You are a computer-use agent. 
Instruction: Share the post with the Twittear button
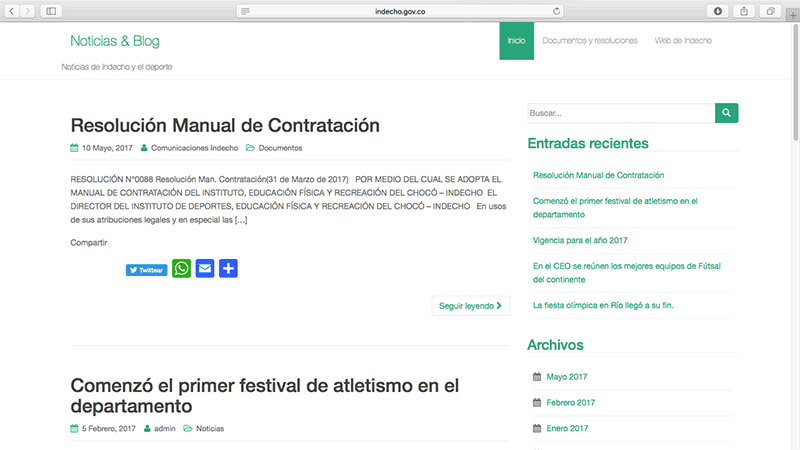[x=146, y=270]
